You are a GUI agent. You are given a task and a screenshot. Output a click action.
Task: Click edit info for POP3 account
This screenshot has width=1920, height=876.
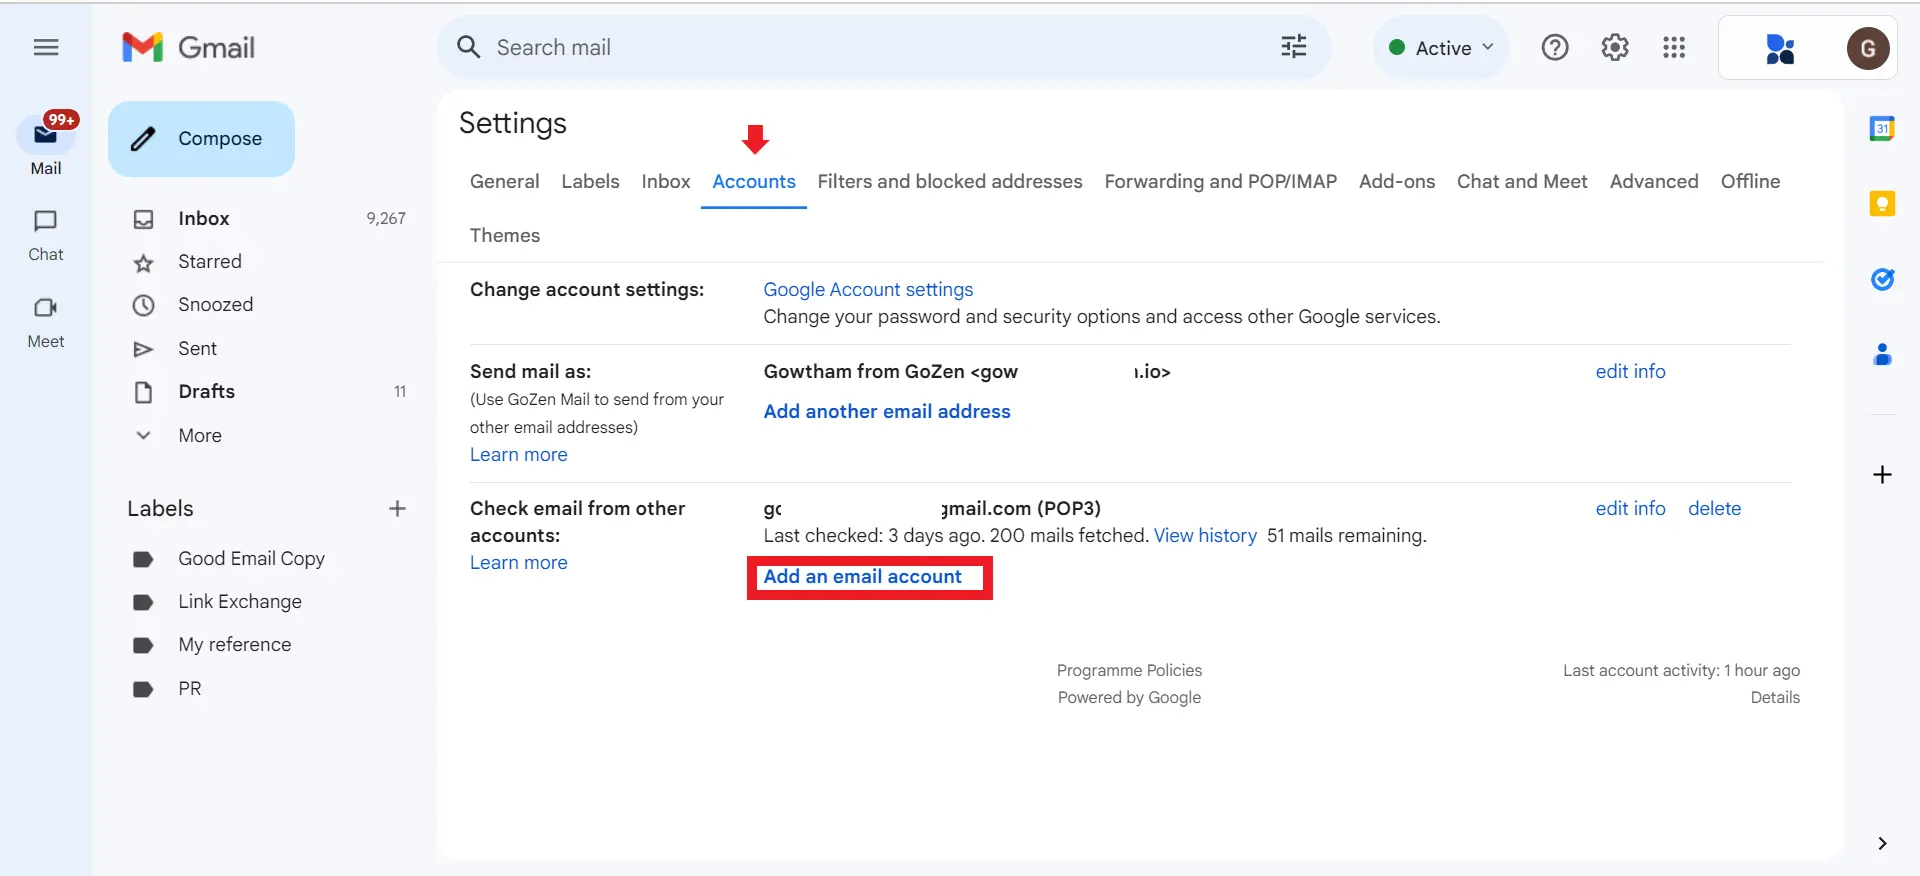[x=1630, y=508]
